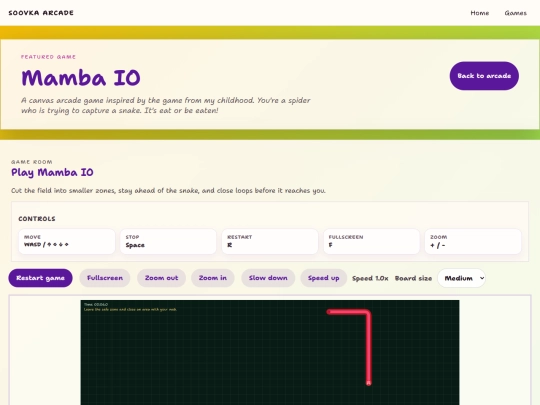540x405 pixels.
Task: Open the Board size Medium dropdown
Action: (461, 278)
